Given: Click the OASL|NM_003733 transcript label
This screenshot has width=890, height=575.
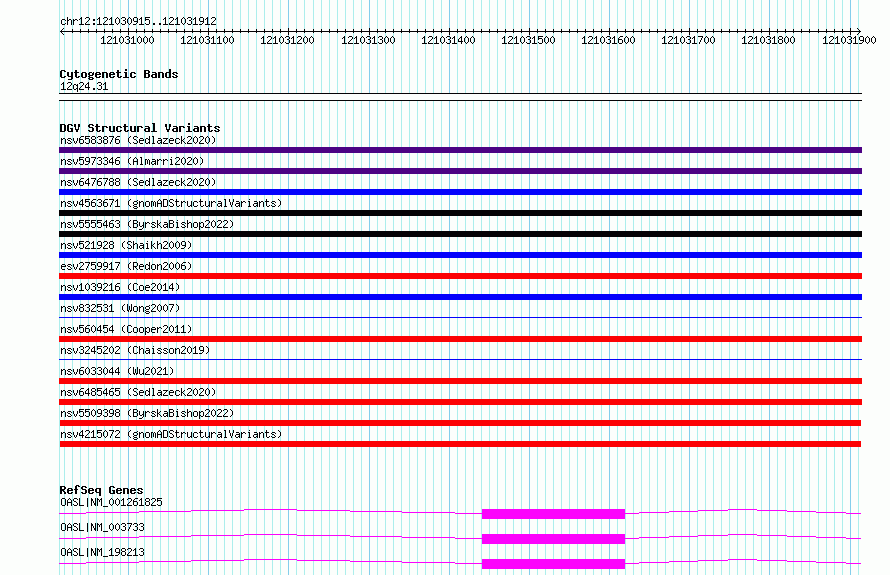Looking at the screenshot, I should point(102,527).
